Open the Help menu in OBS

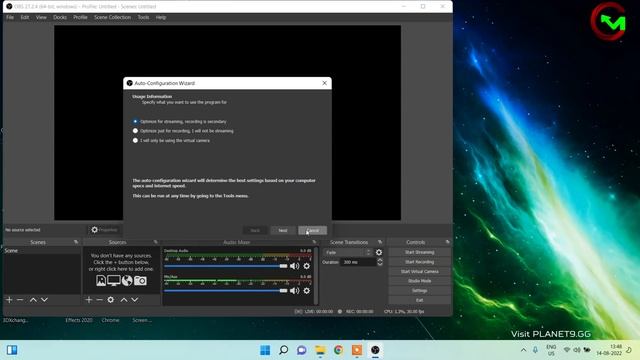(x=161, y=17)
